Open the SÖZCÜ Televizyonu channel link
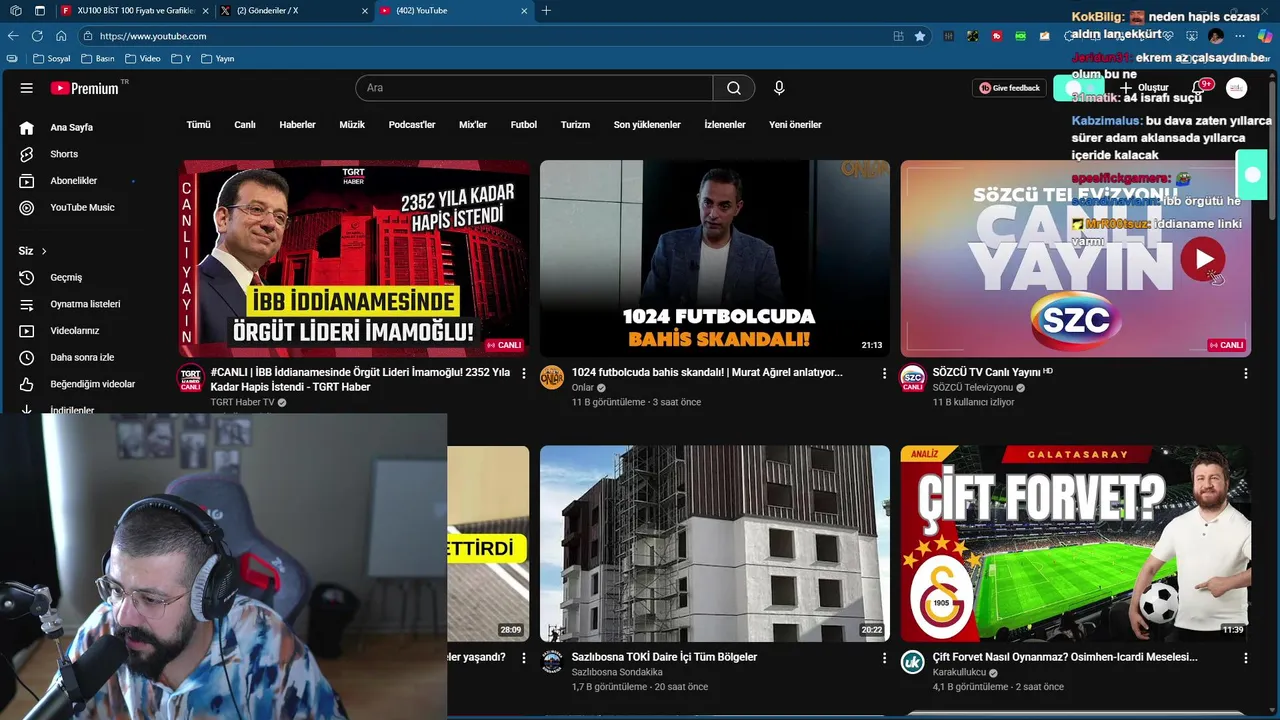This screenshot has width=1280, height=720. (x=973, y=387)
